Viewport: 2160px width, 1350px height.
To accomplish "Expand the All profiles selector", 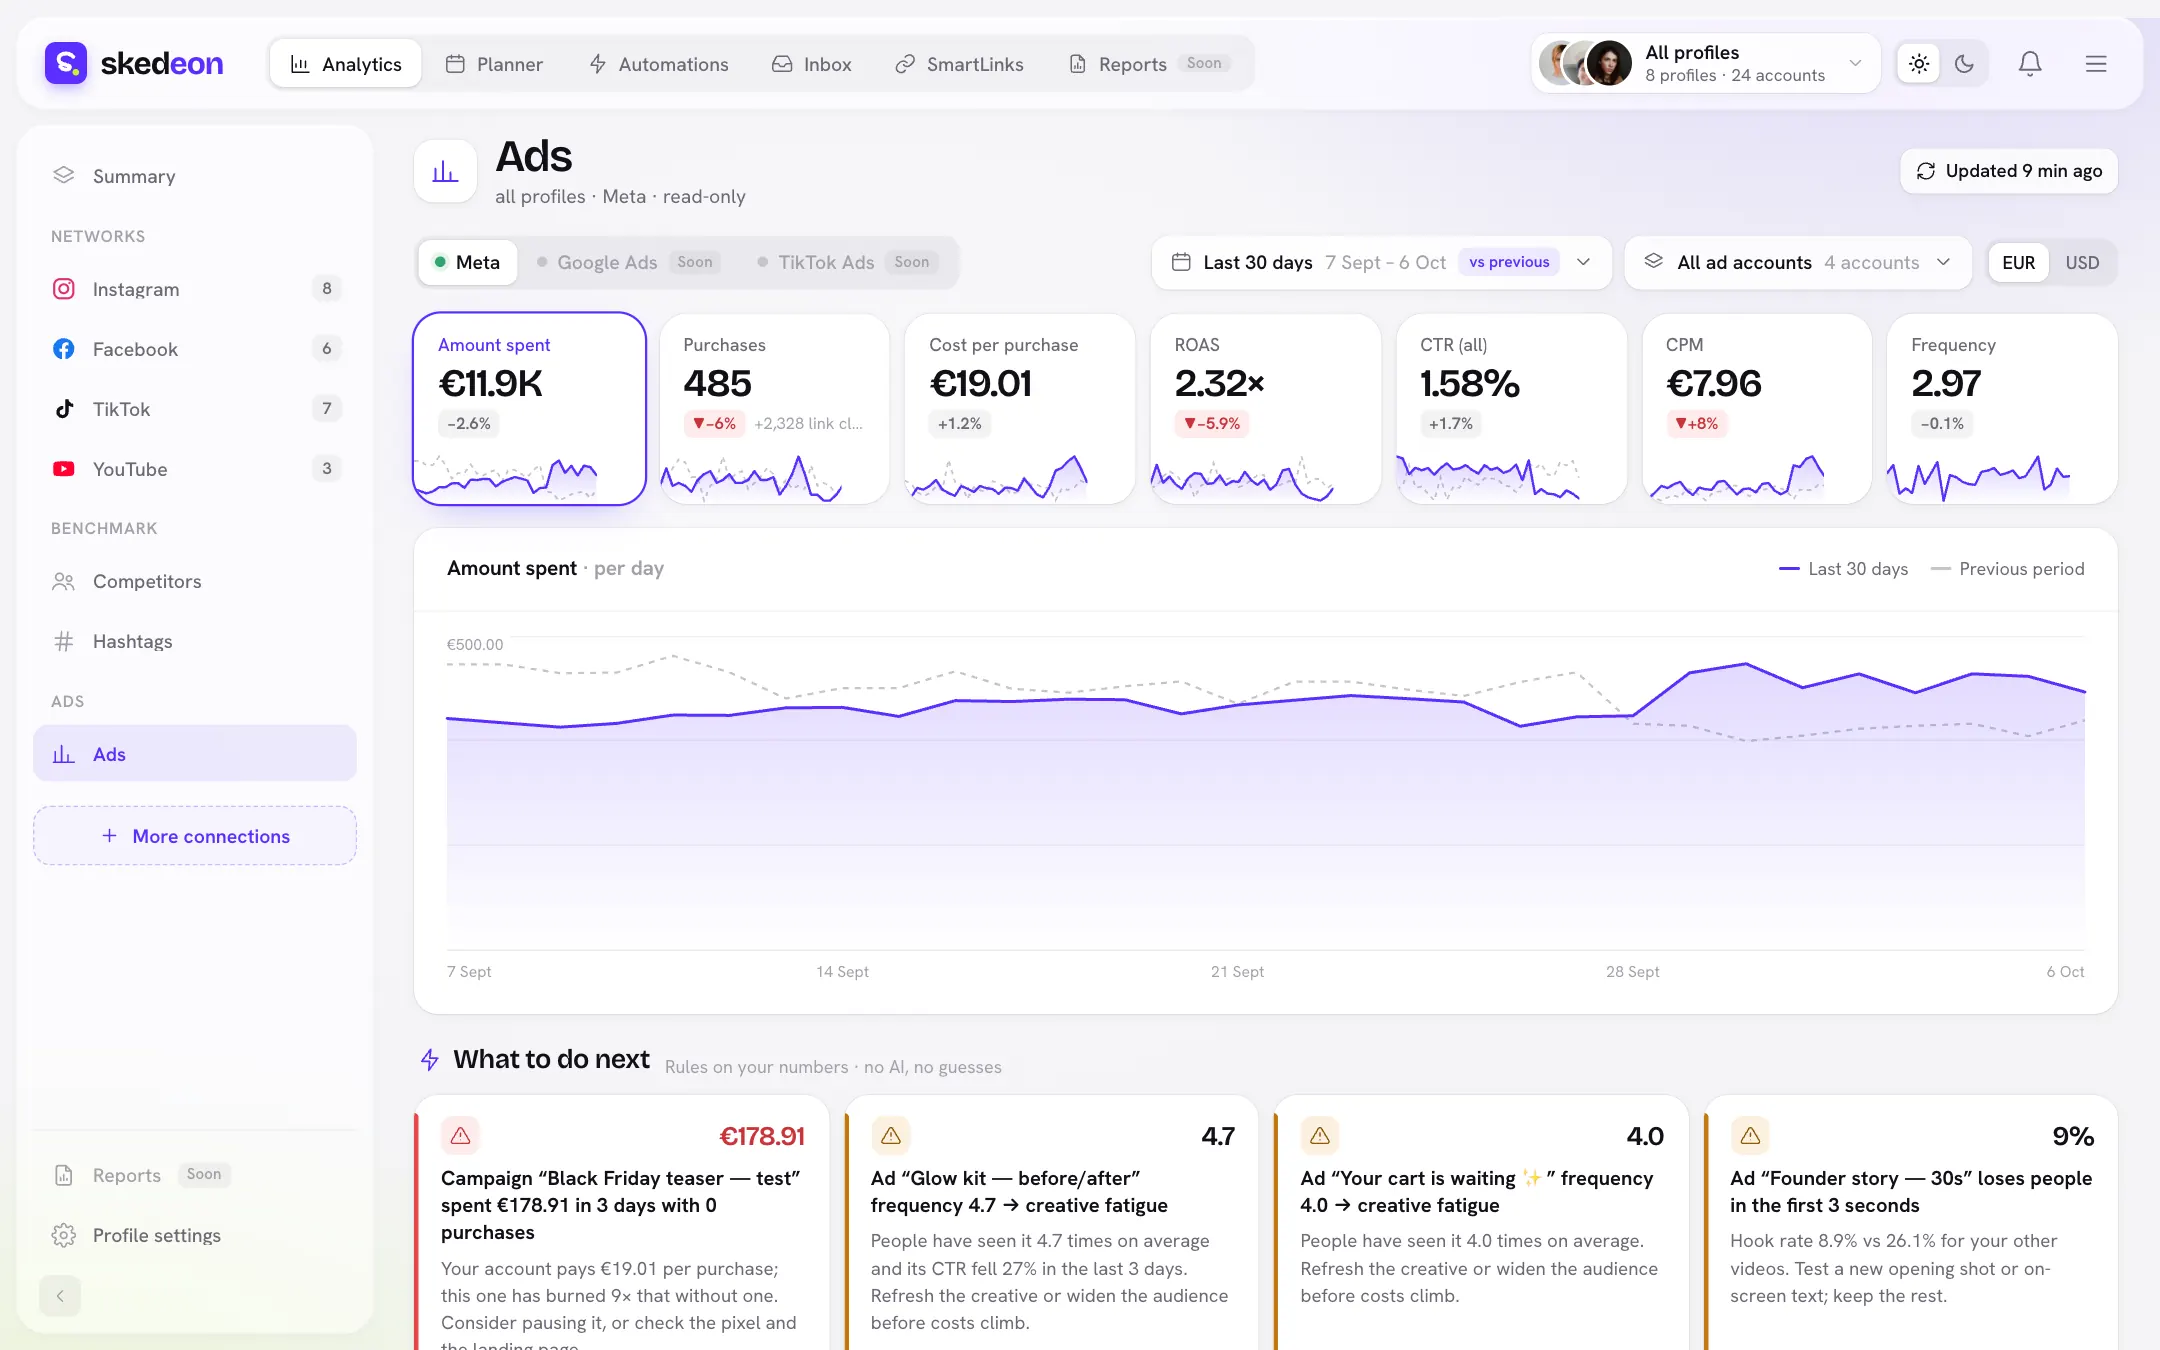I will 1706,64.
